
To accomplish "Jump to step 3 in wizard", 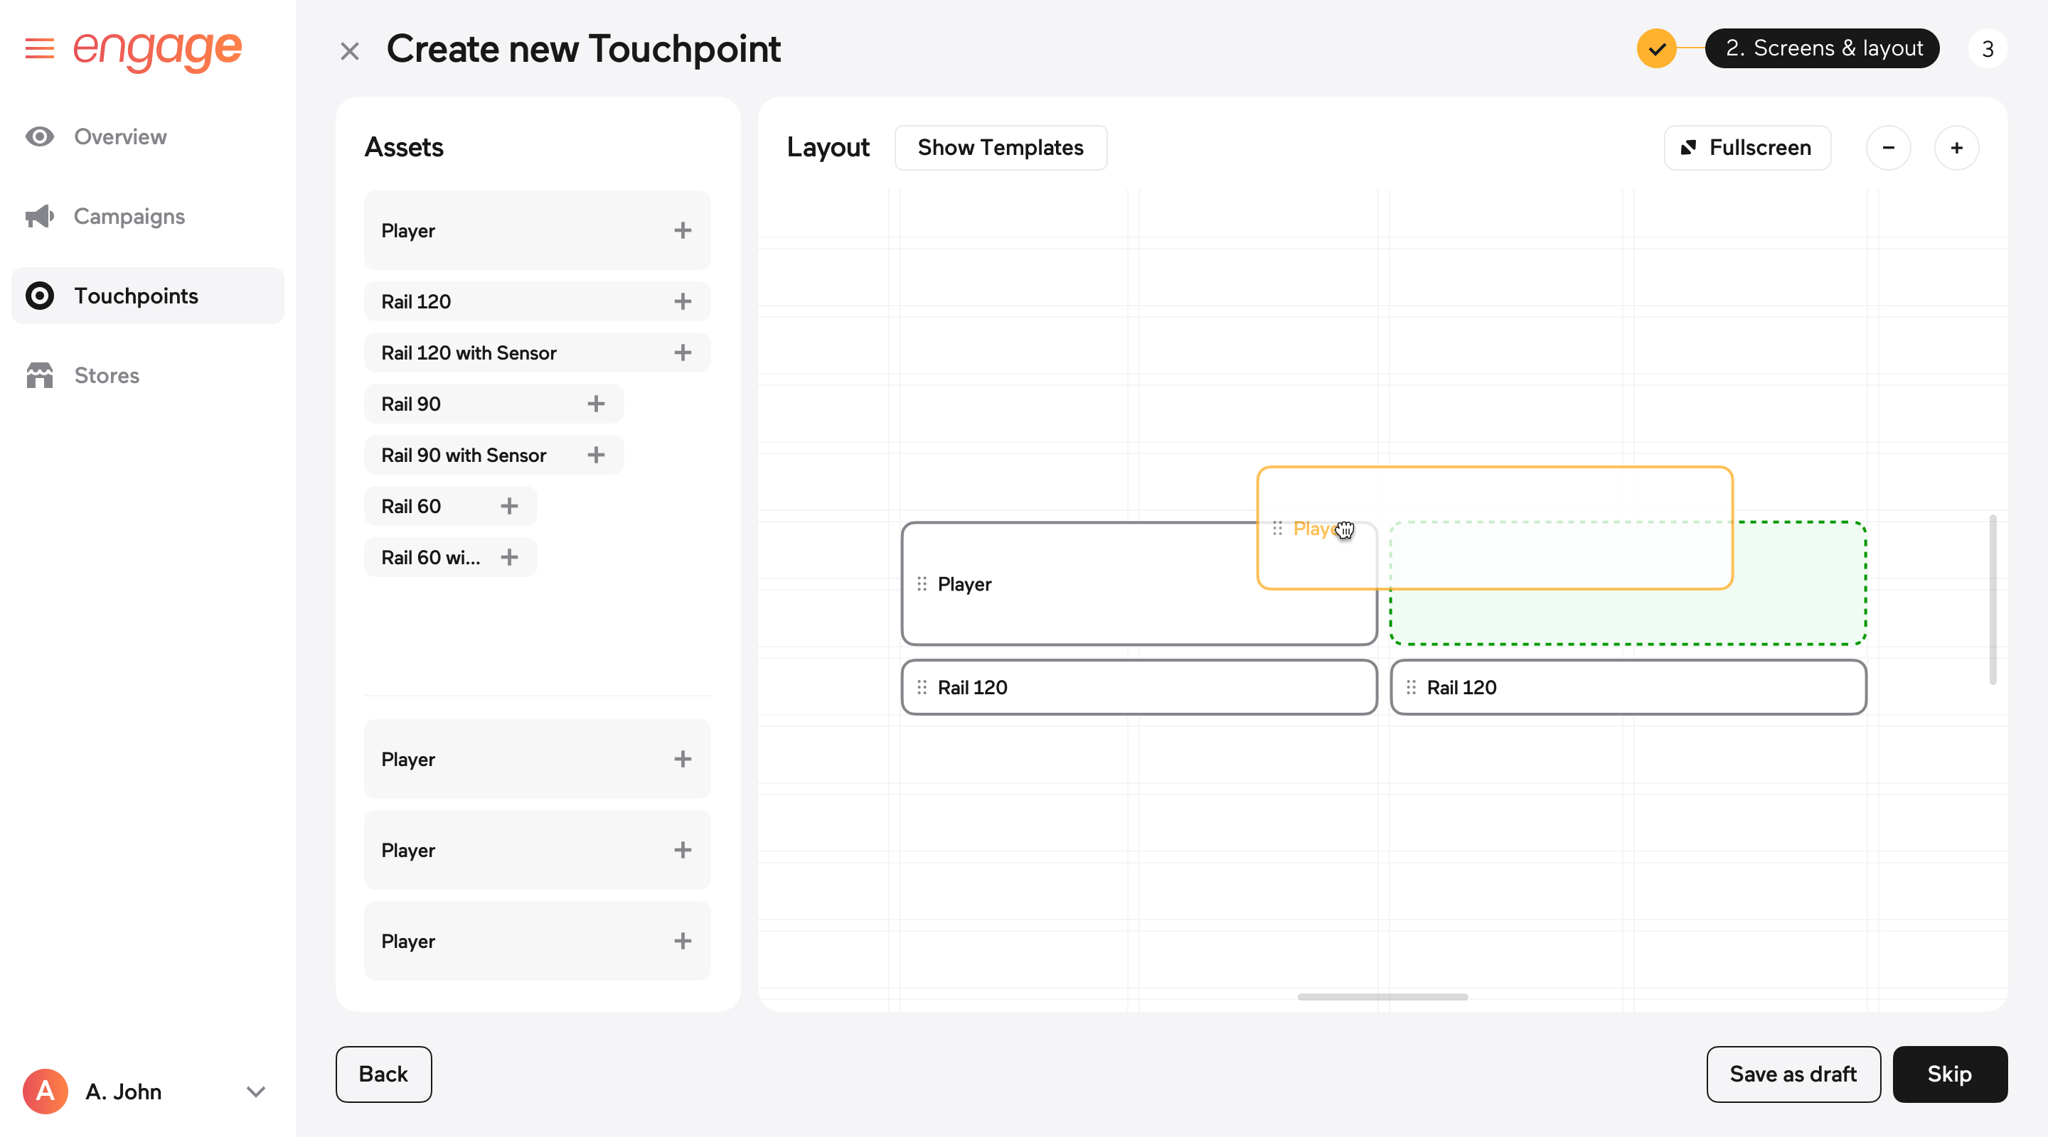I will (x=1987, y=48).
